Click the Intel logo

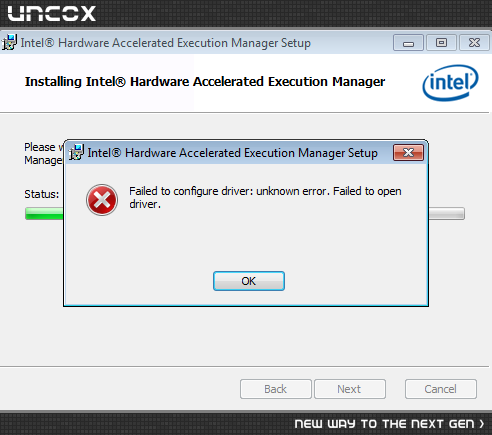point(450,83)
